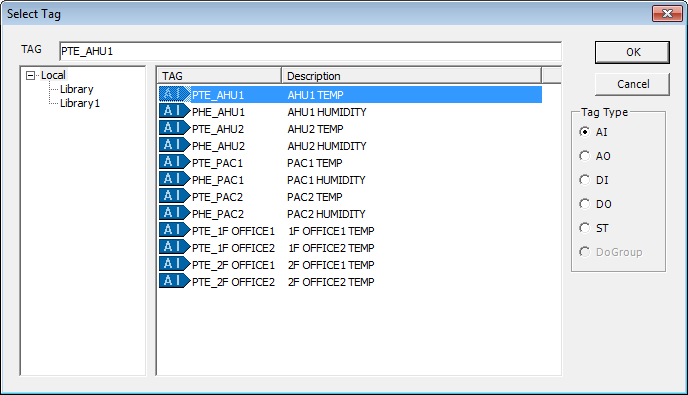Click the AI icon beside PHE_AHU1

point(175,111)
